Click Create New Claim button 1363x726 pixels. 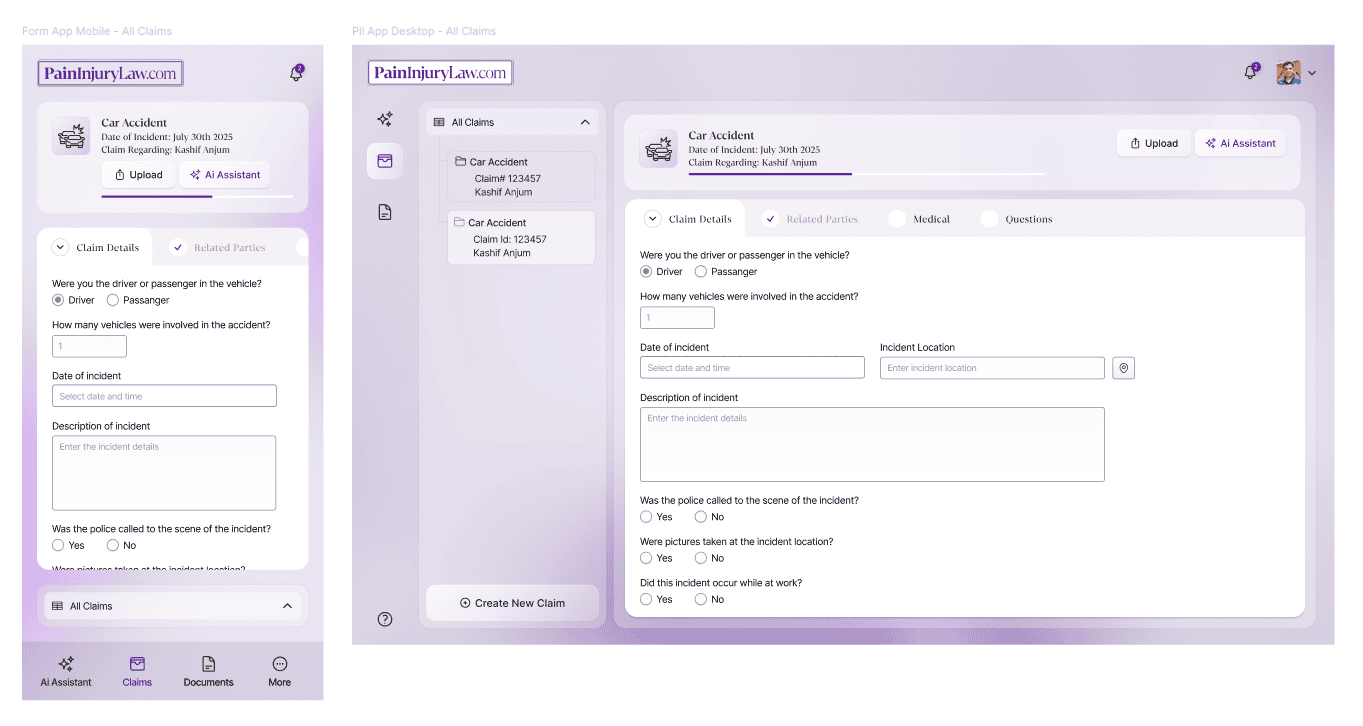tap(512, 603)
